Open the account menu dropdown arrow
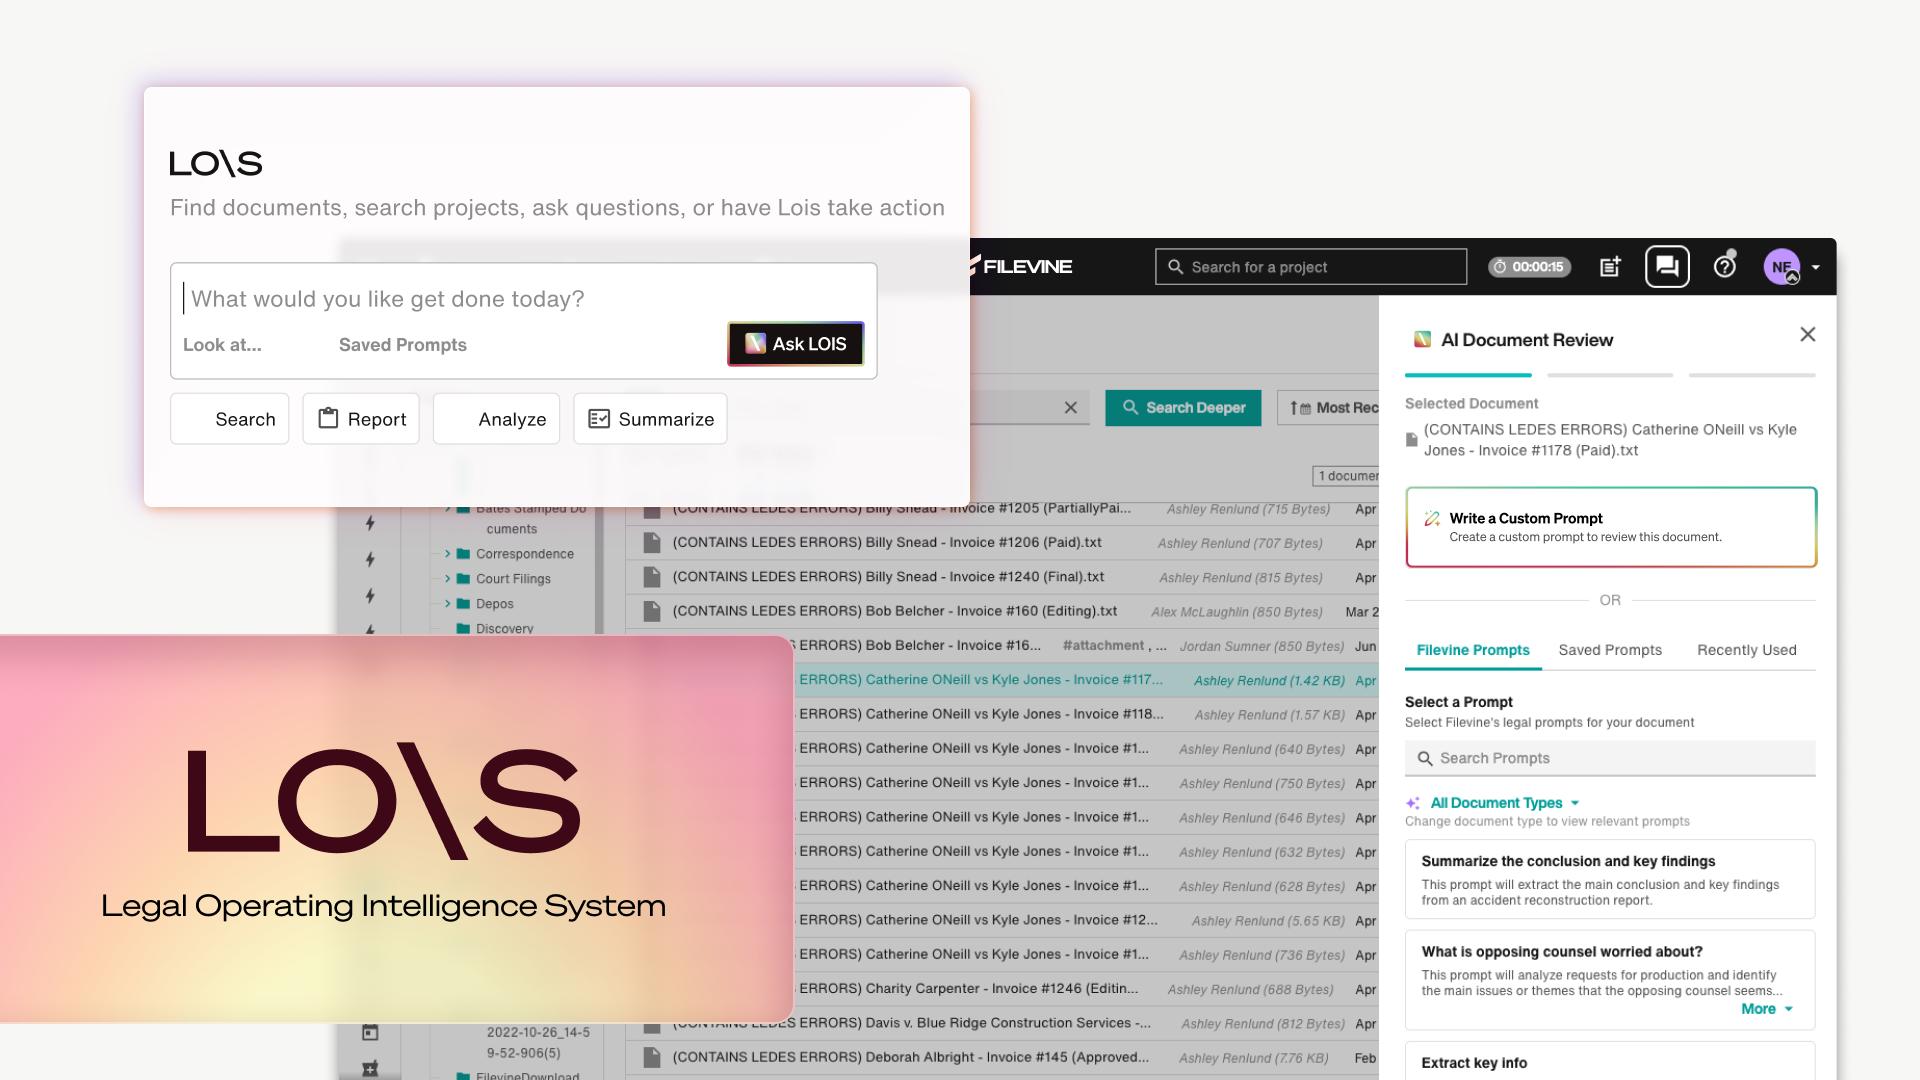 click(1816, 267)
